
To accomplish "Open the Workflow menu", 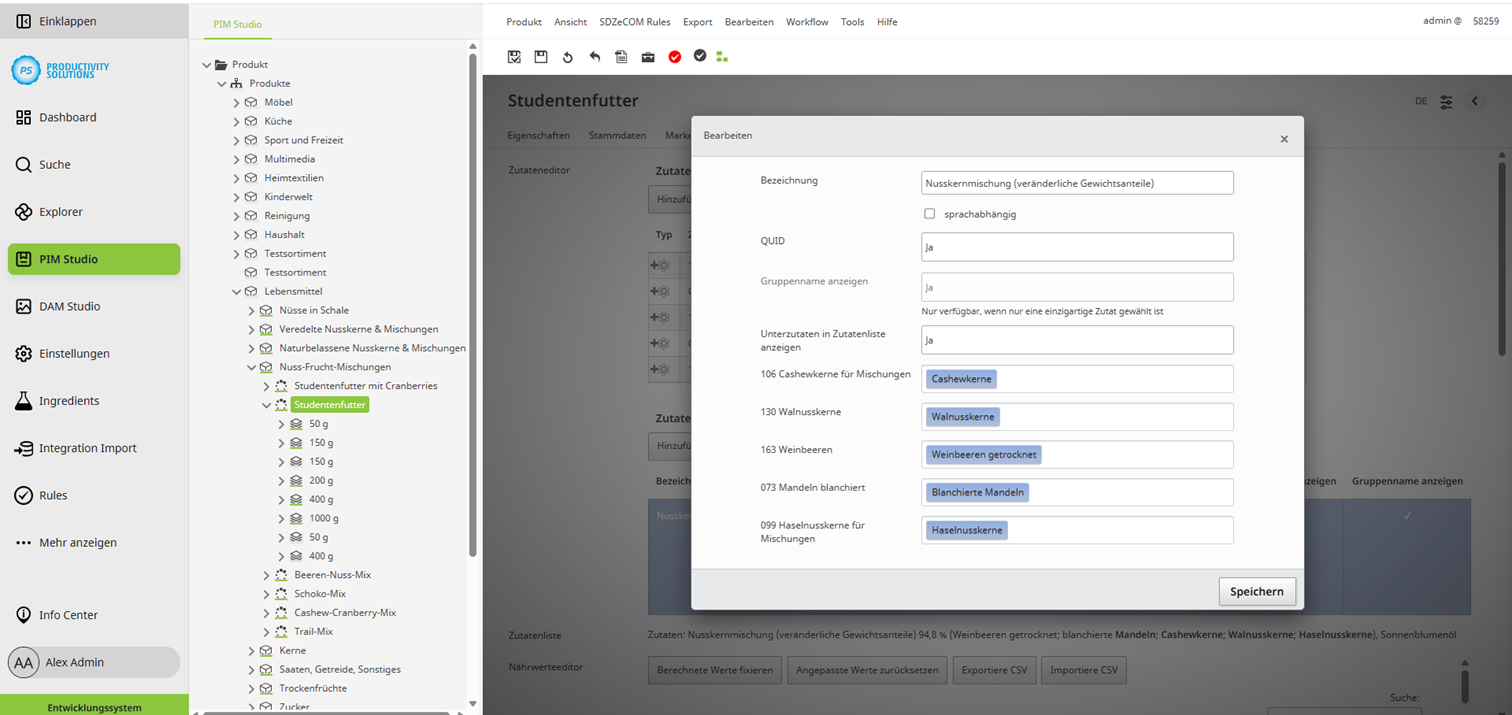I will pyautogui.click(x=807, y=21).
